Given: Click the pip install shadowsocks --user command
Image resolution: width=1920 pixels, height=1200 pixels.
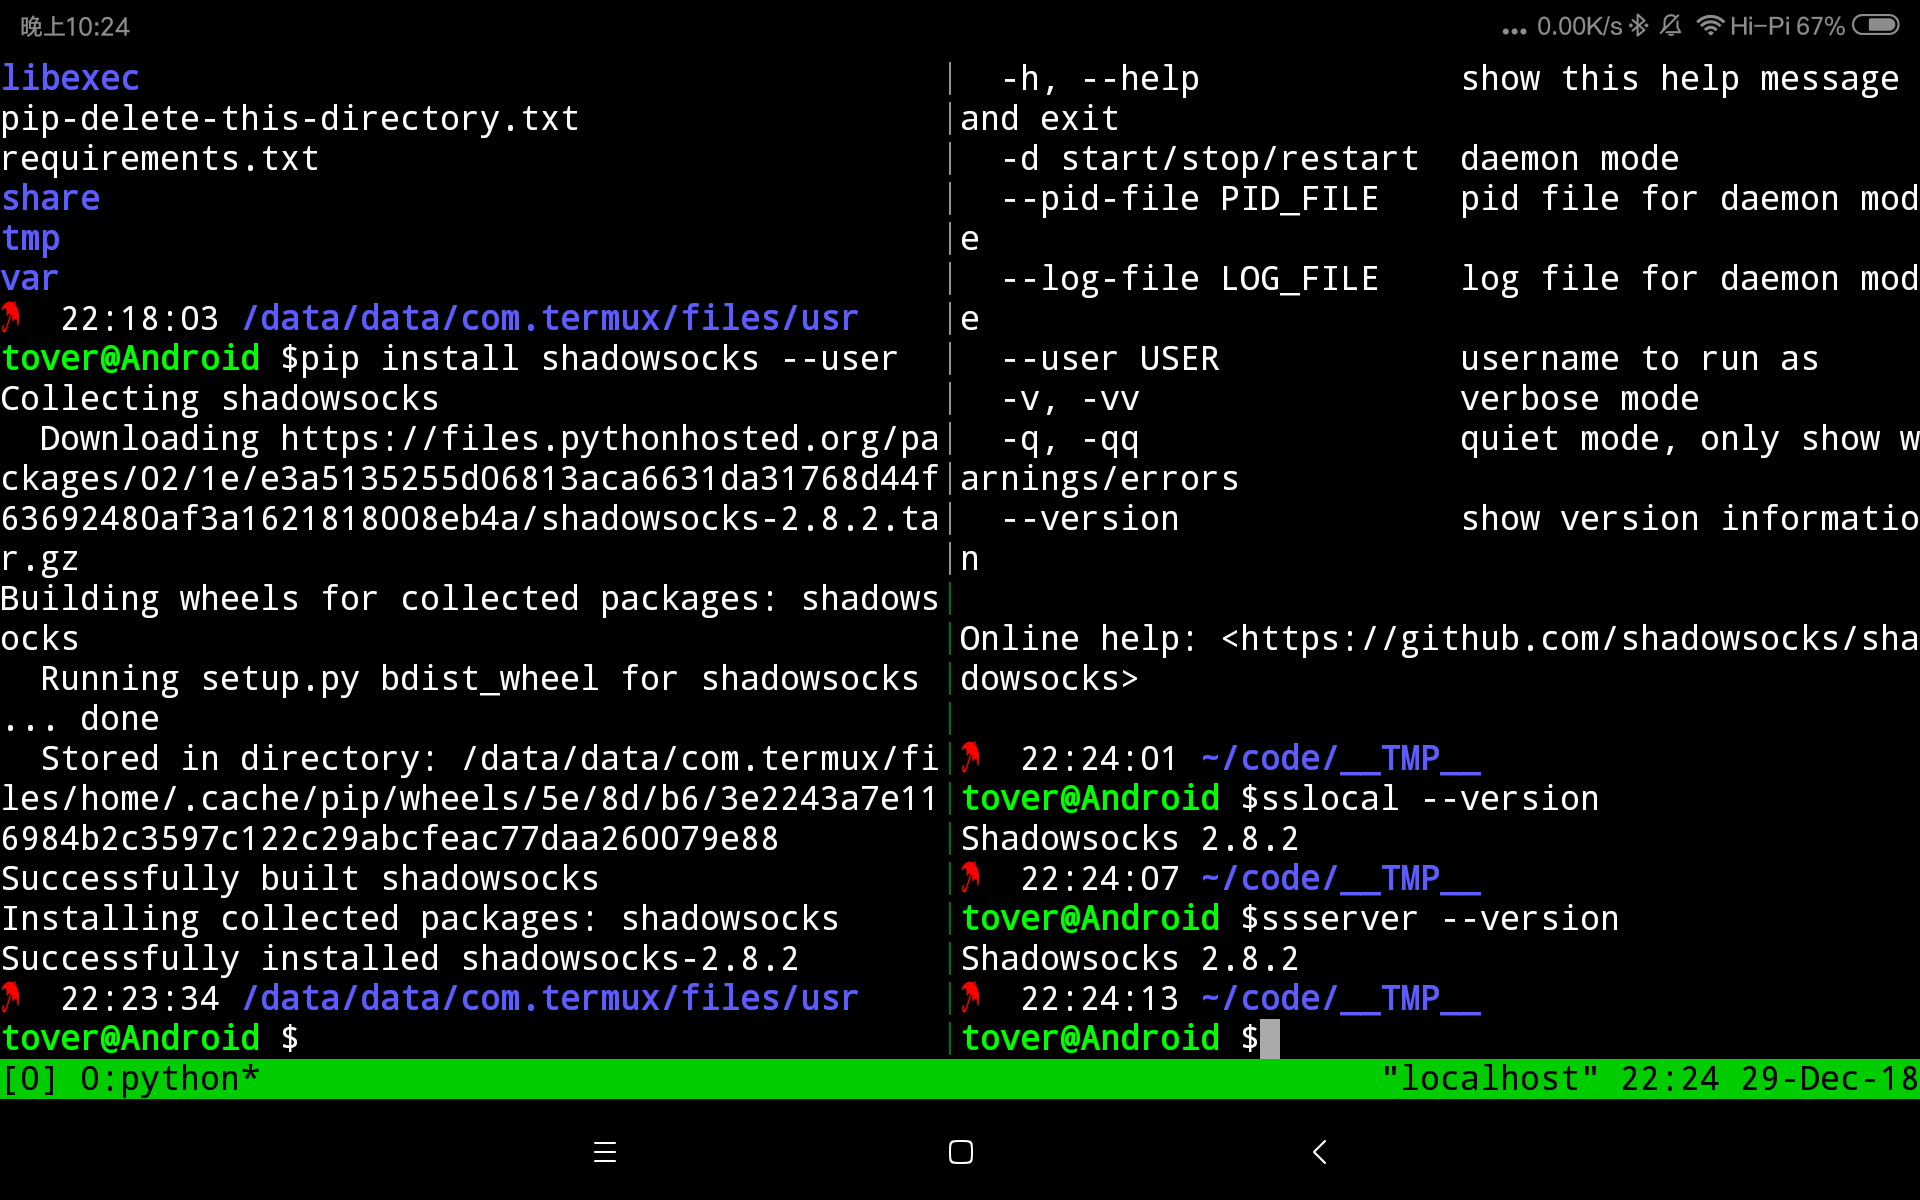Looking at the screenshot, I should pos(599,358).
